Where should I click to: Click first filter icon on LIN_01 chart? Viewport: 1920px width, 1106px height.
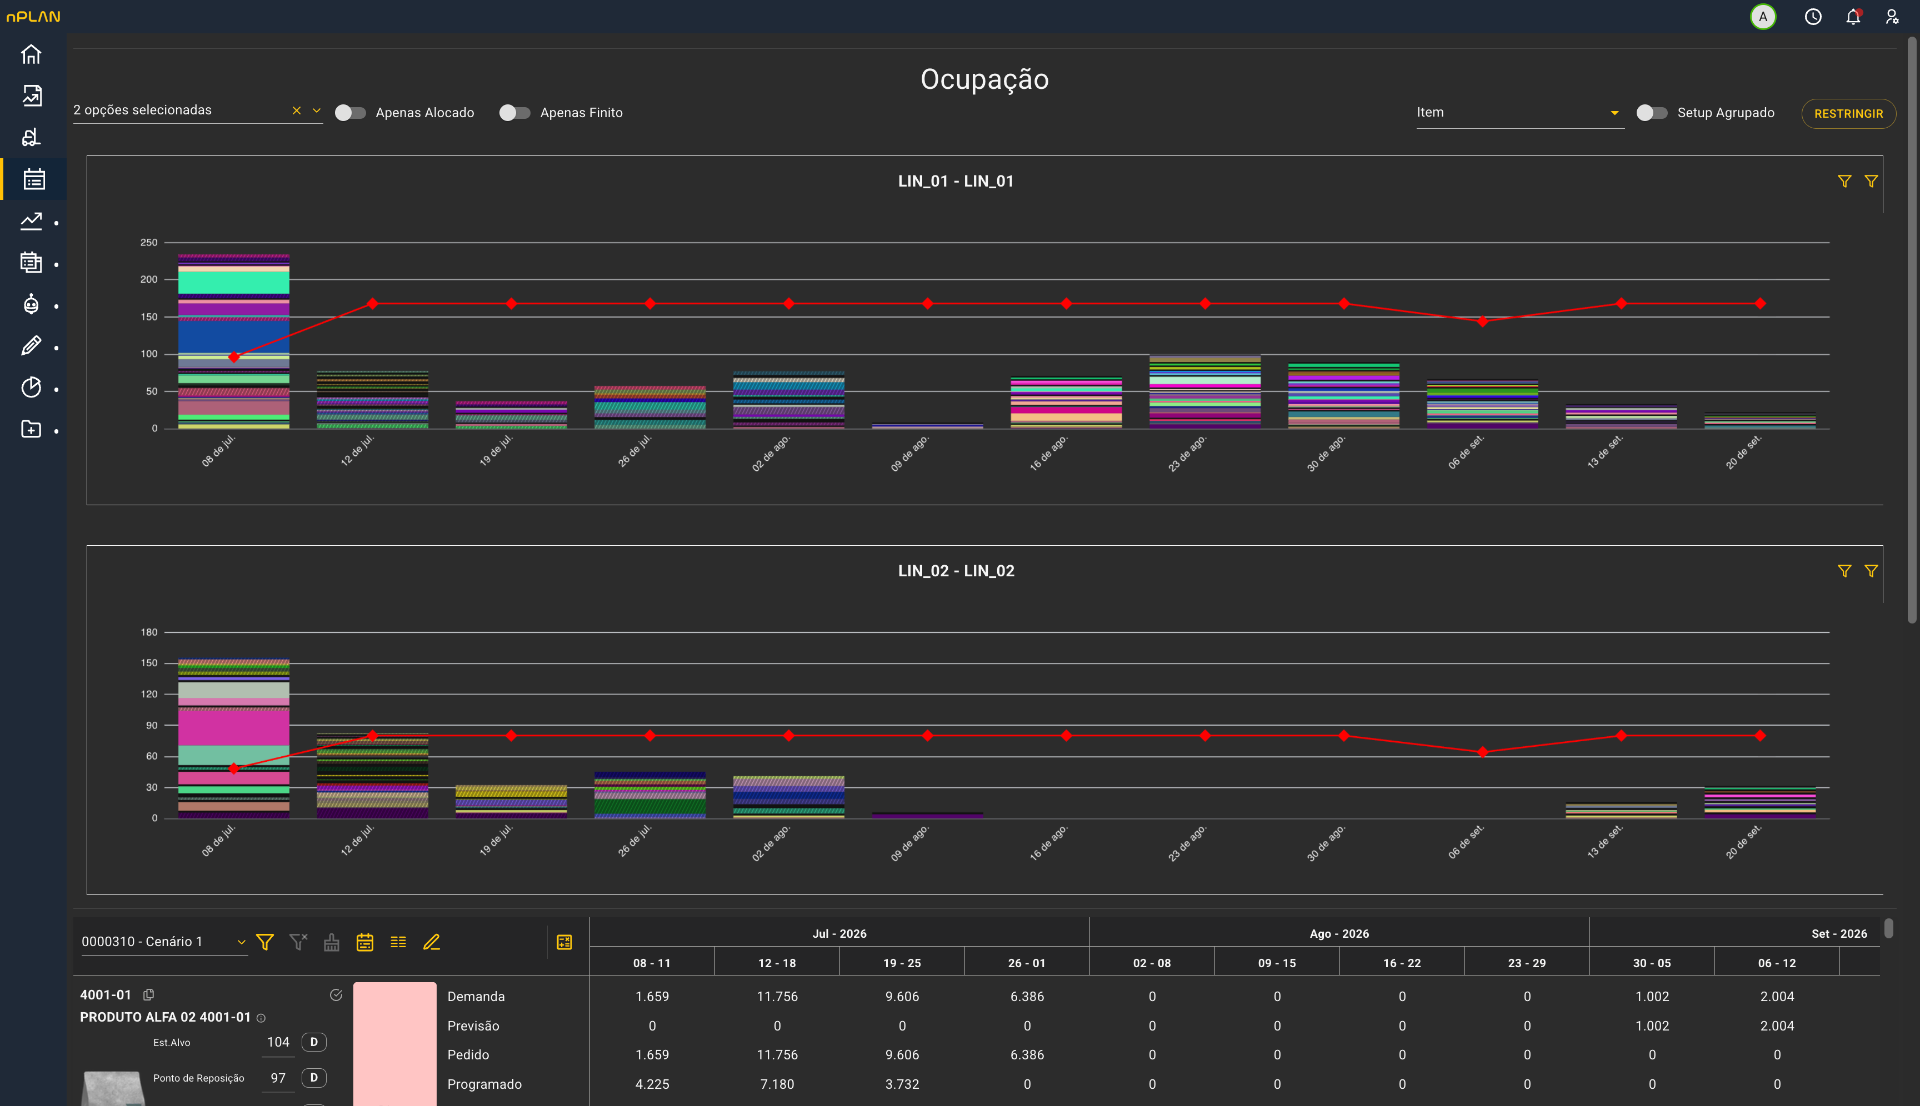click(x=1845, y=181)
